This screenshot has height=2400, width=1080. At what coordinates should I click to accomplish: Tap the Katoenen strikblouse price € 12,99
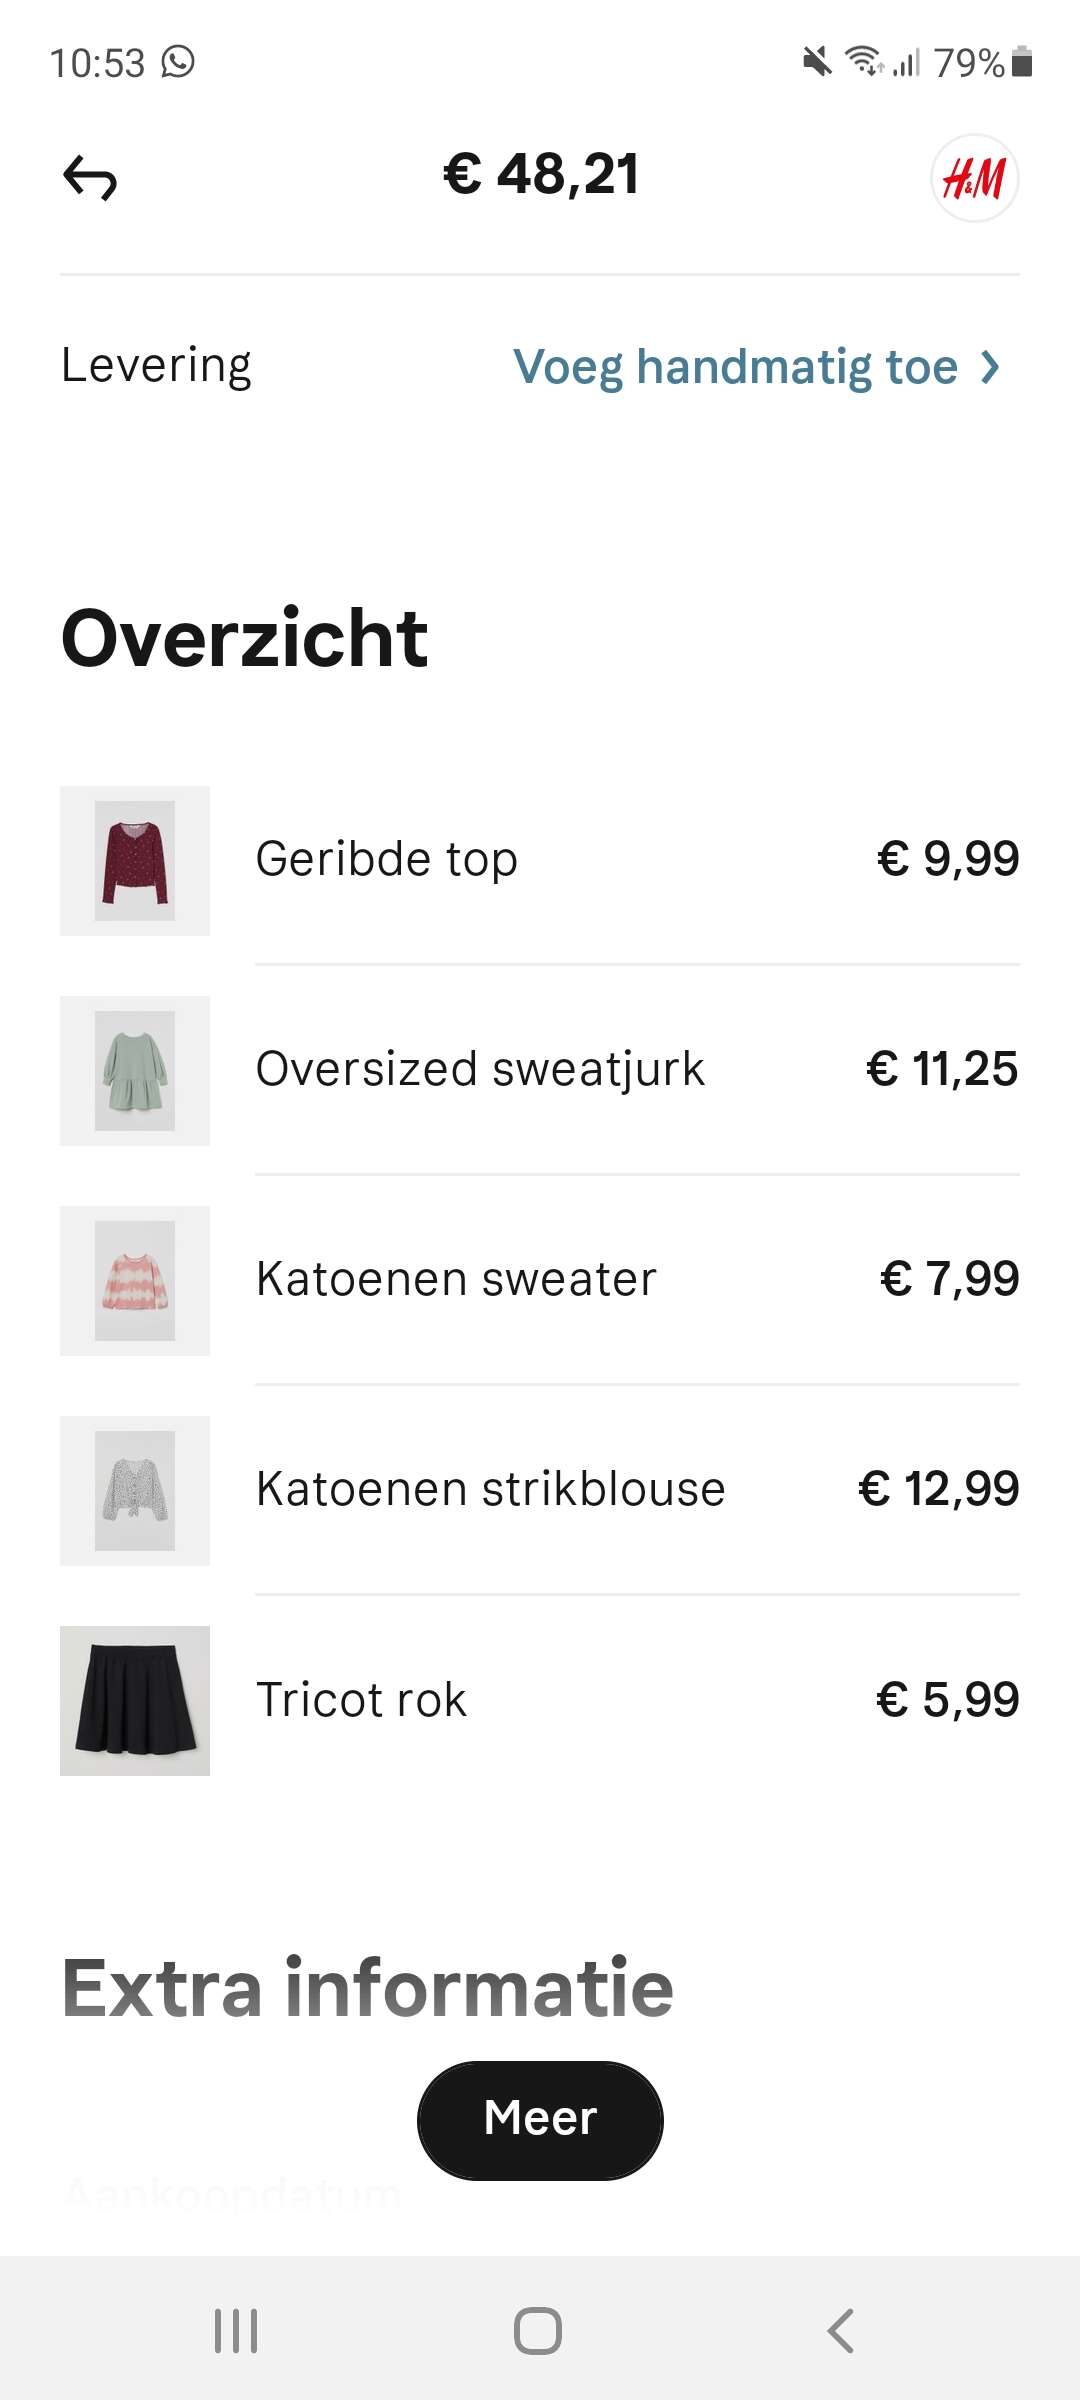[938, 1489]
